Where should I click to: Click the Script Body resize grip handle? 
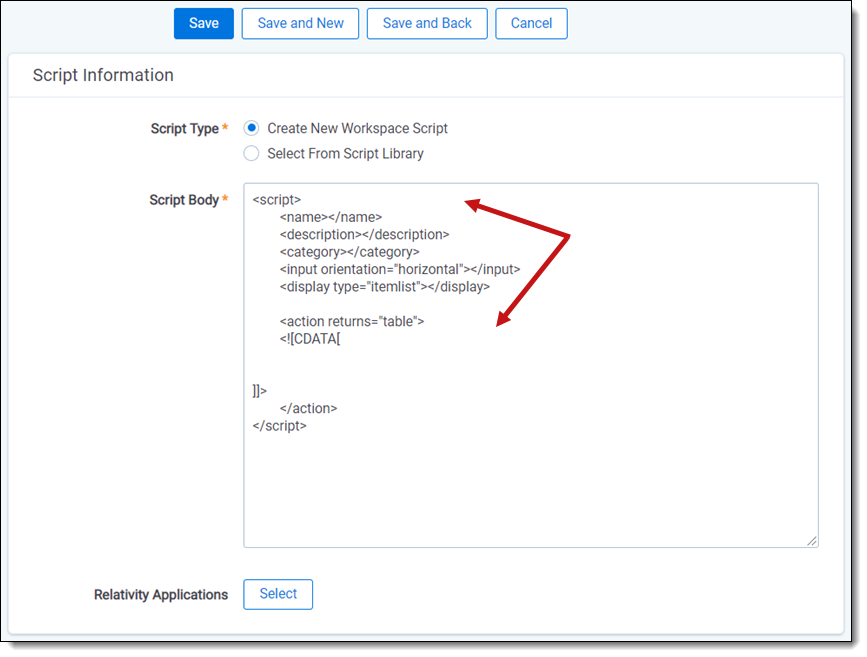[812, 541]
